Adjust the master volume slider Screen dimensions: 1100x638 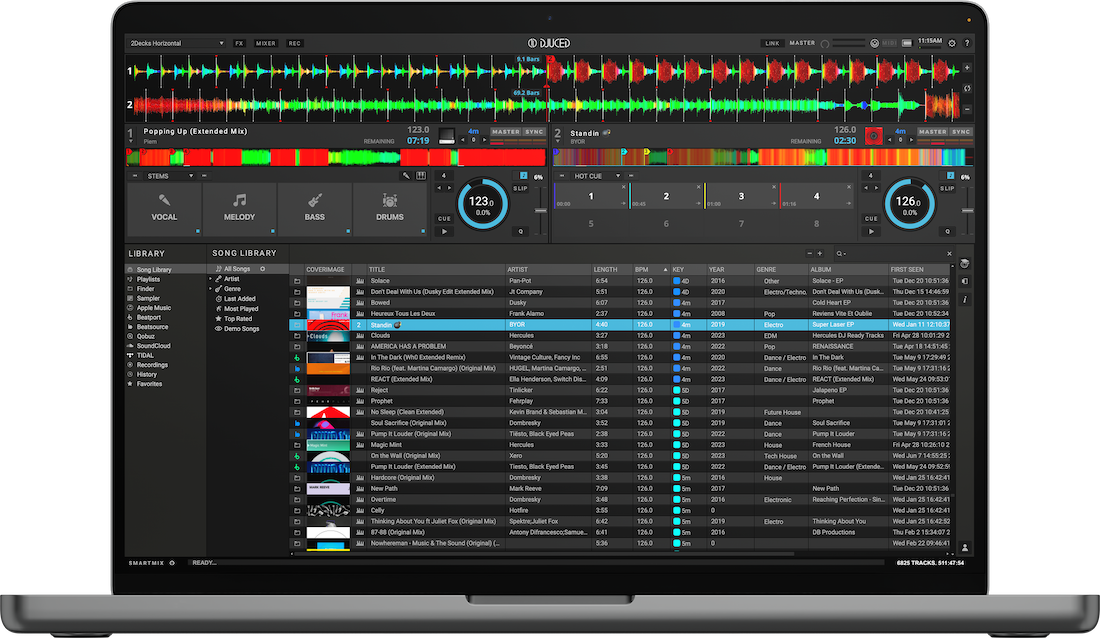click(x=848, y=44)
